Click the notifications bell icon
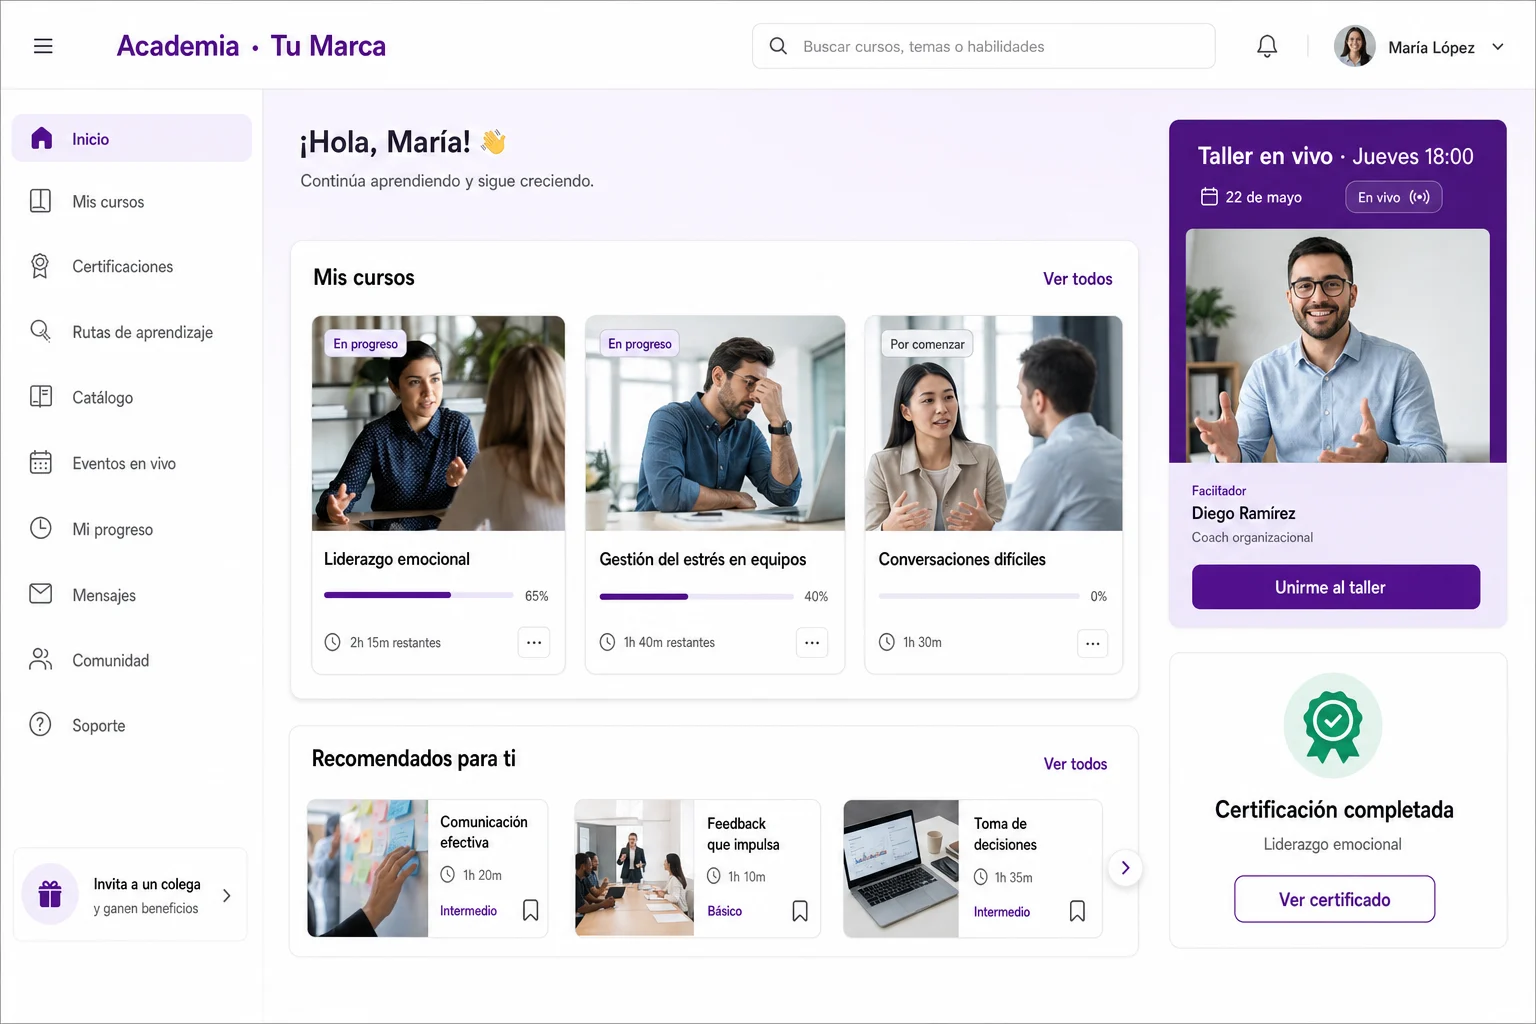 pyautogui.click(x=1267, y=46)
